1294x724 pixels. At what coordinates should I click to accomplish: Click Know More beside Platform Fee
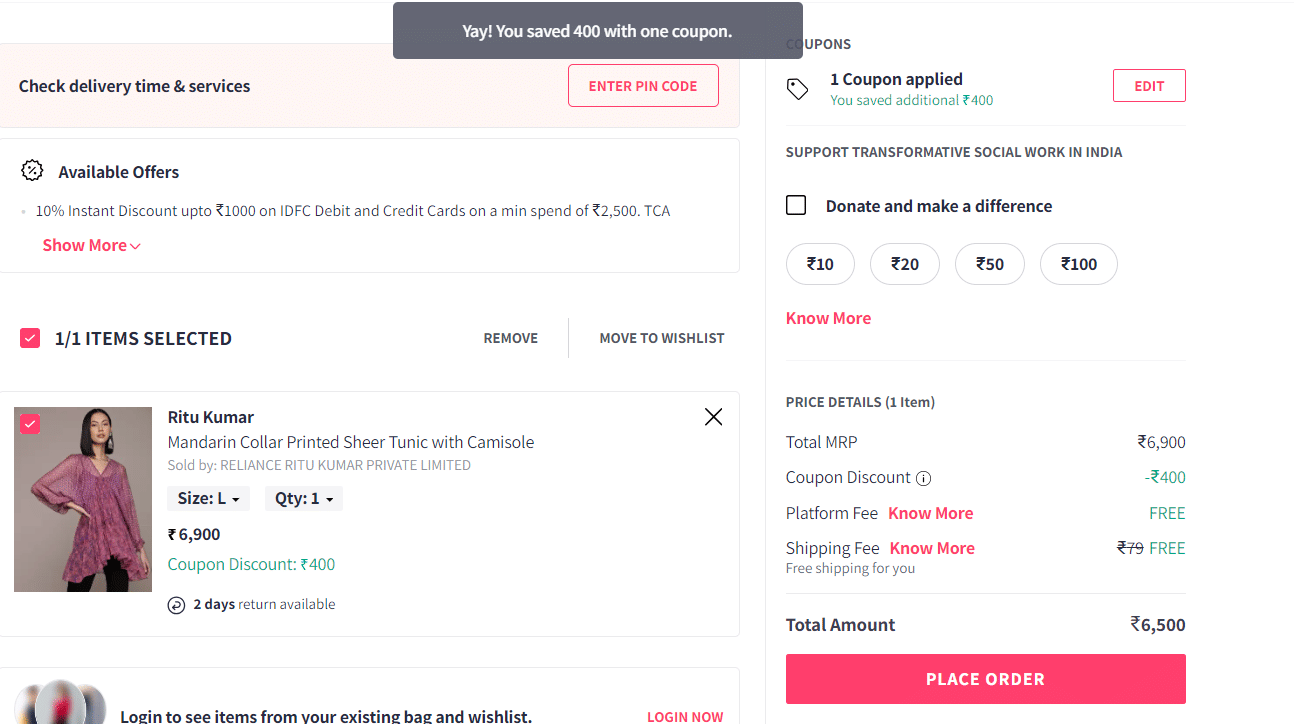[x=930, y=512]
